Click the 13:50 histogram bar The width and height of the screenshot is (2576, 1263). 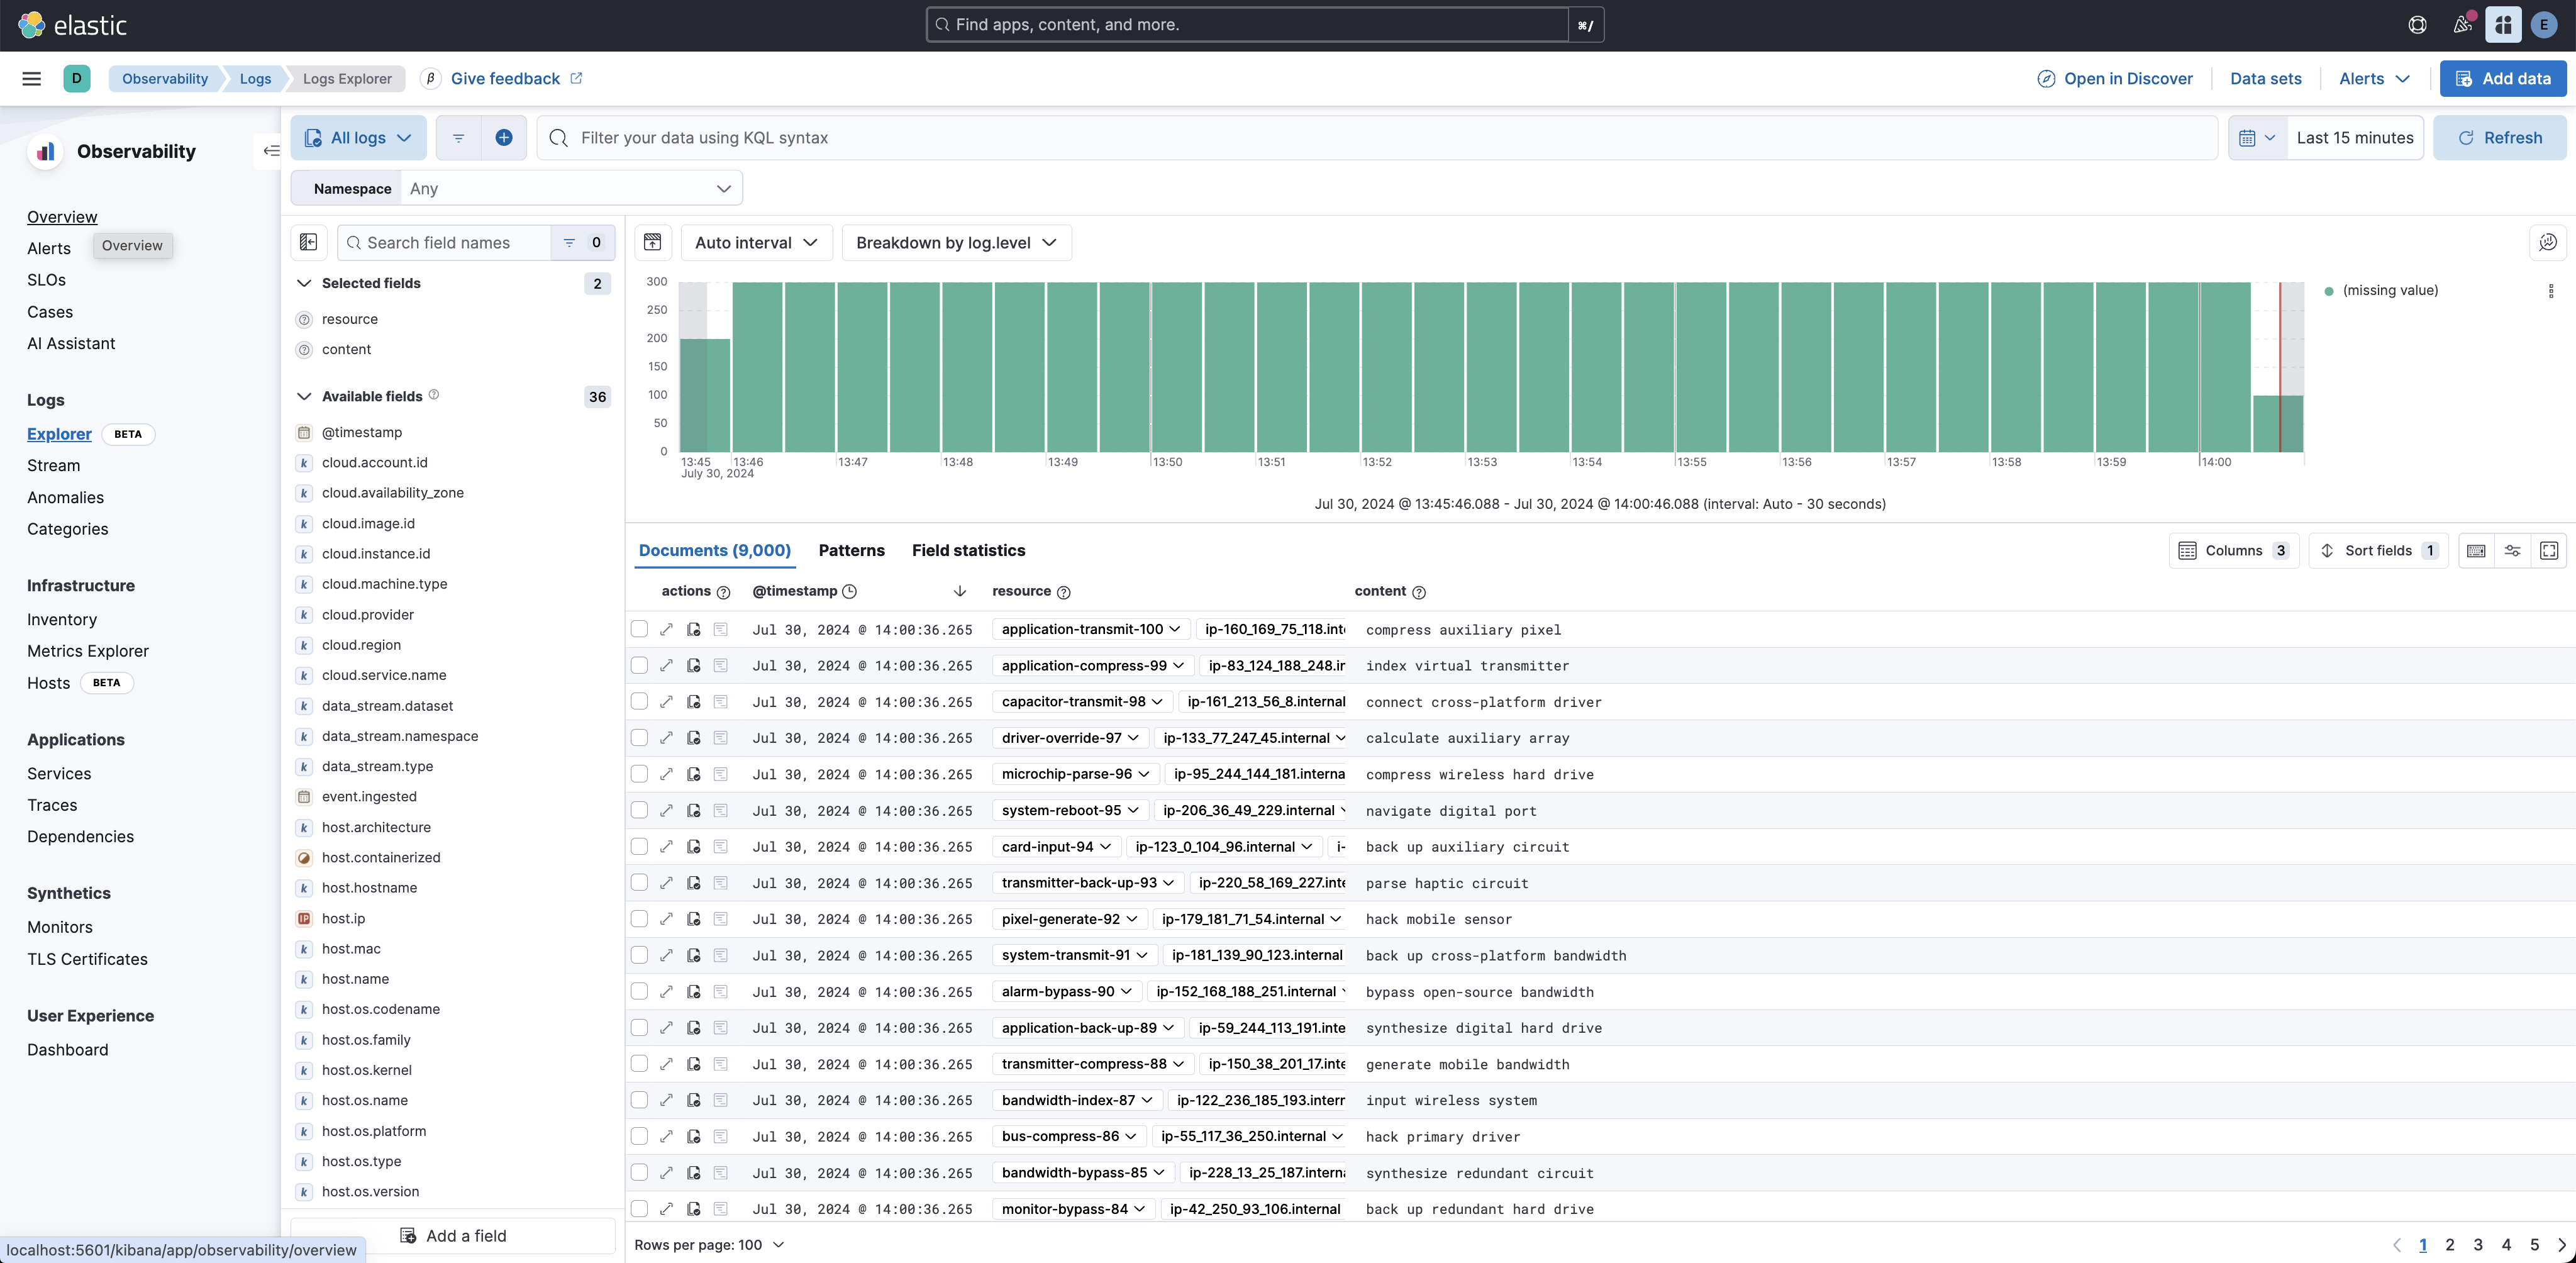pyautogui.click(x=1176, y=367)
